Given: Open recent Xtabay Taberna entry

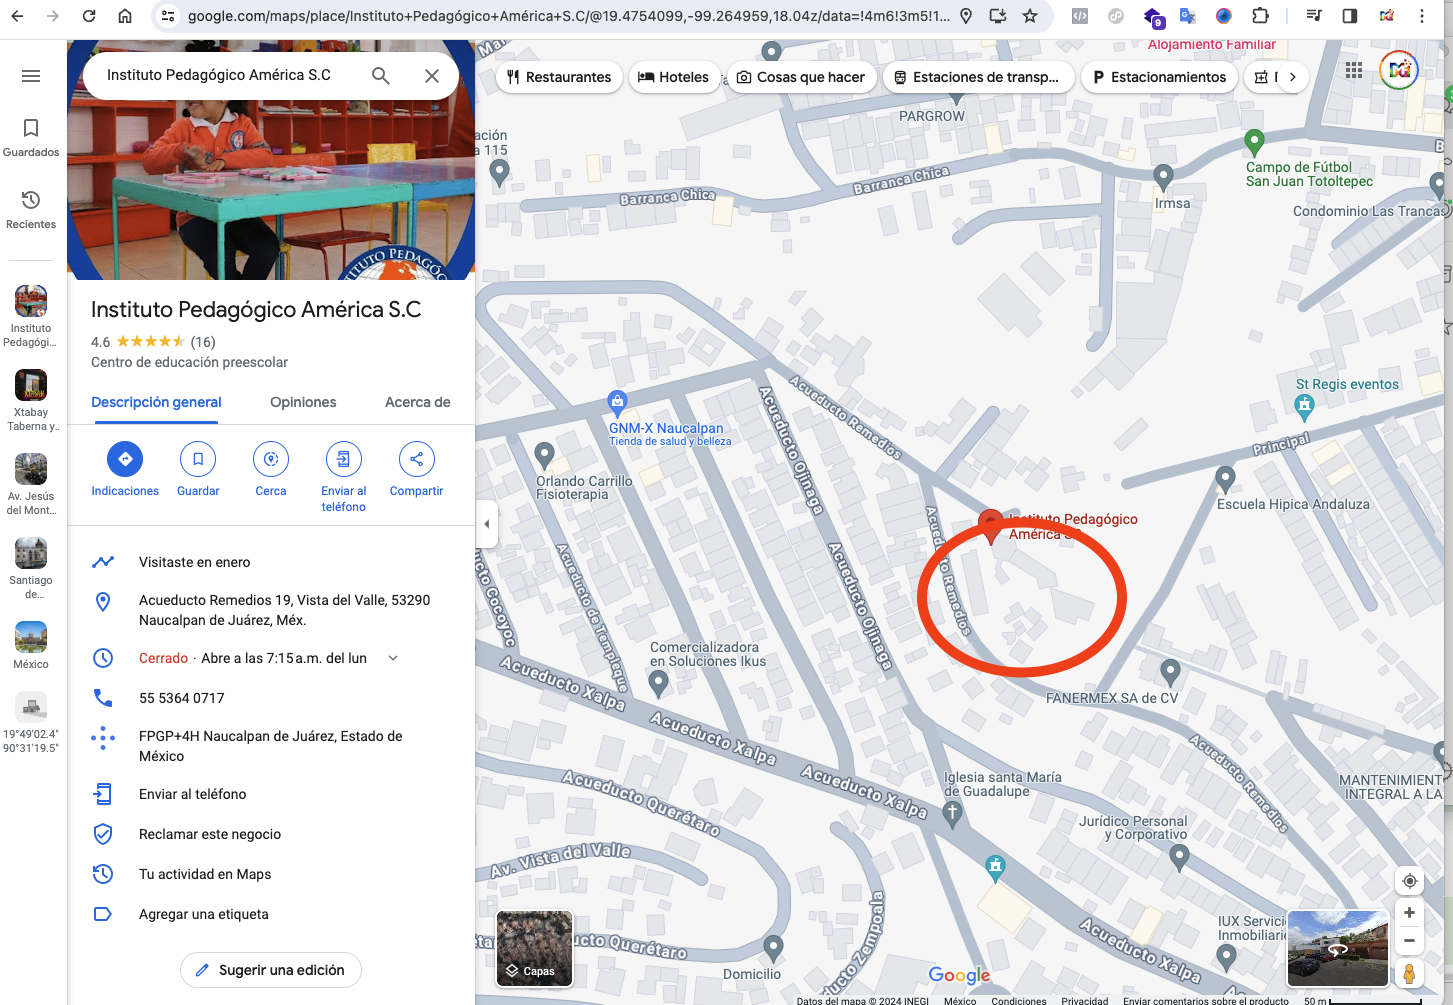Looking at the screenshot, I should point(31,400).
